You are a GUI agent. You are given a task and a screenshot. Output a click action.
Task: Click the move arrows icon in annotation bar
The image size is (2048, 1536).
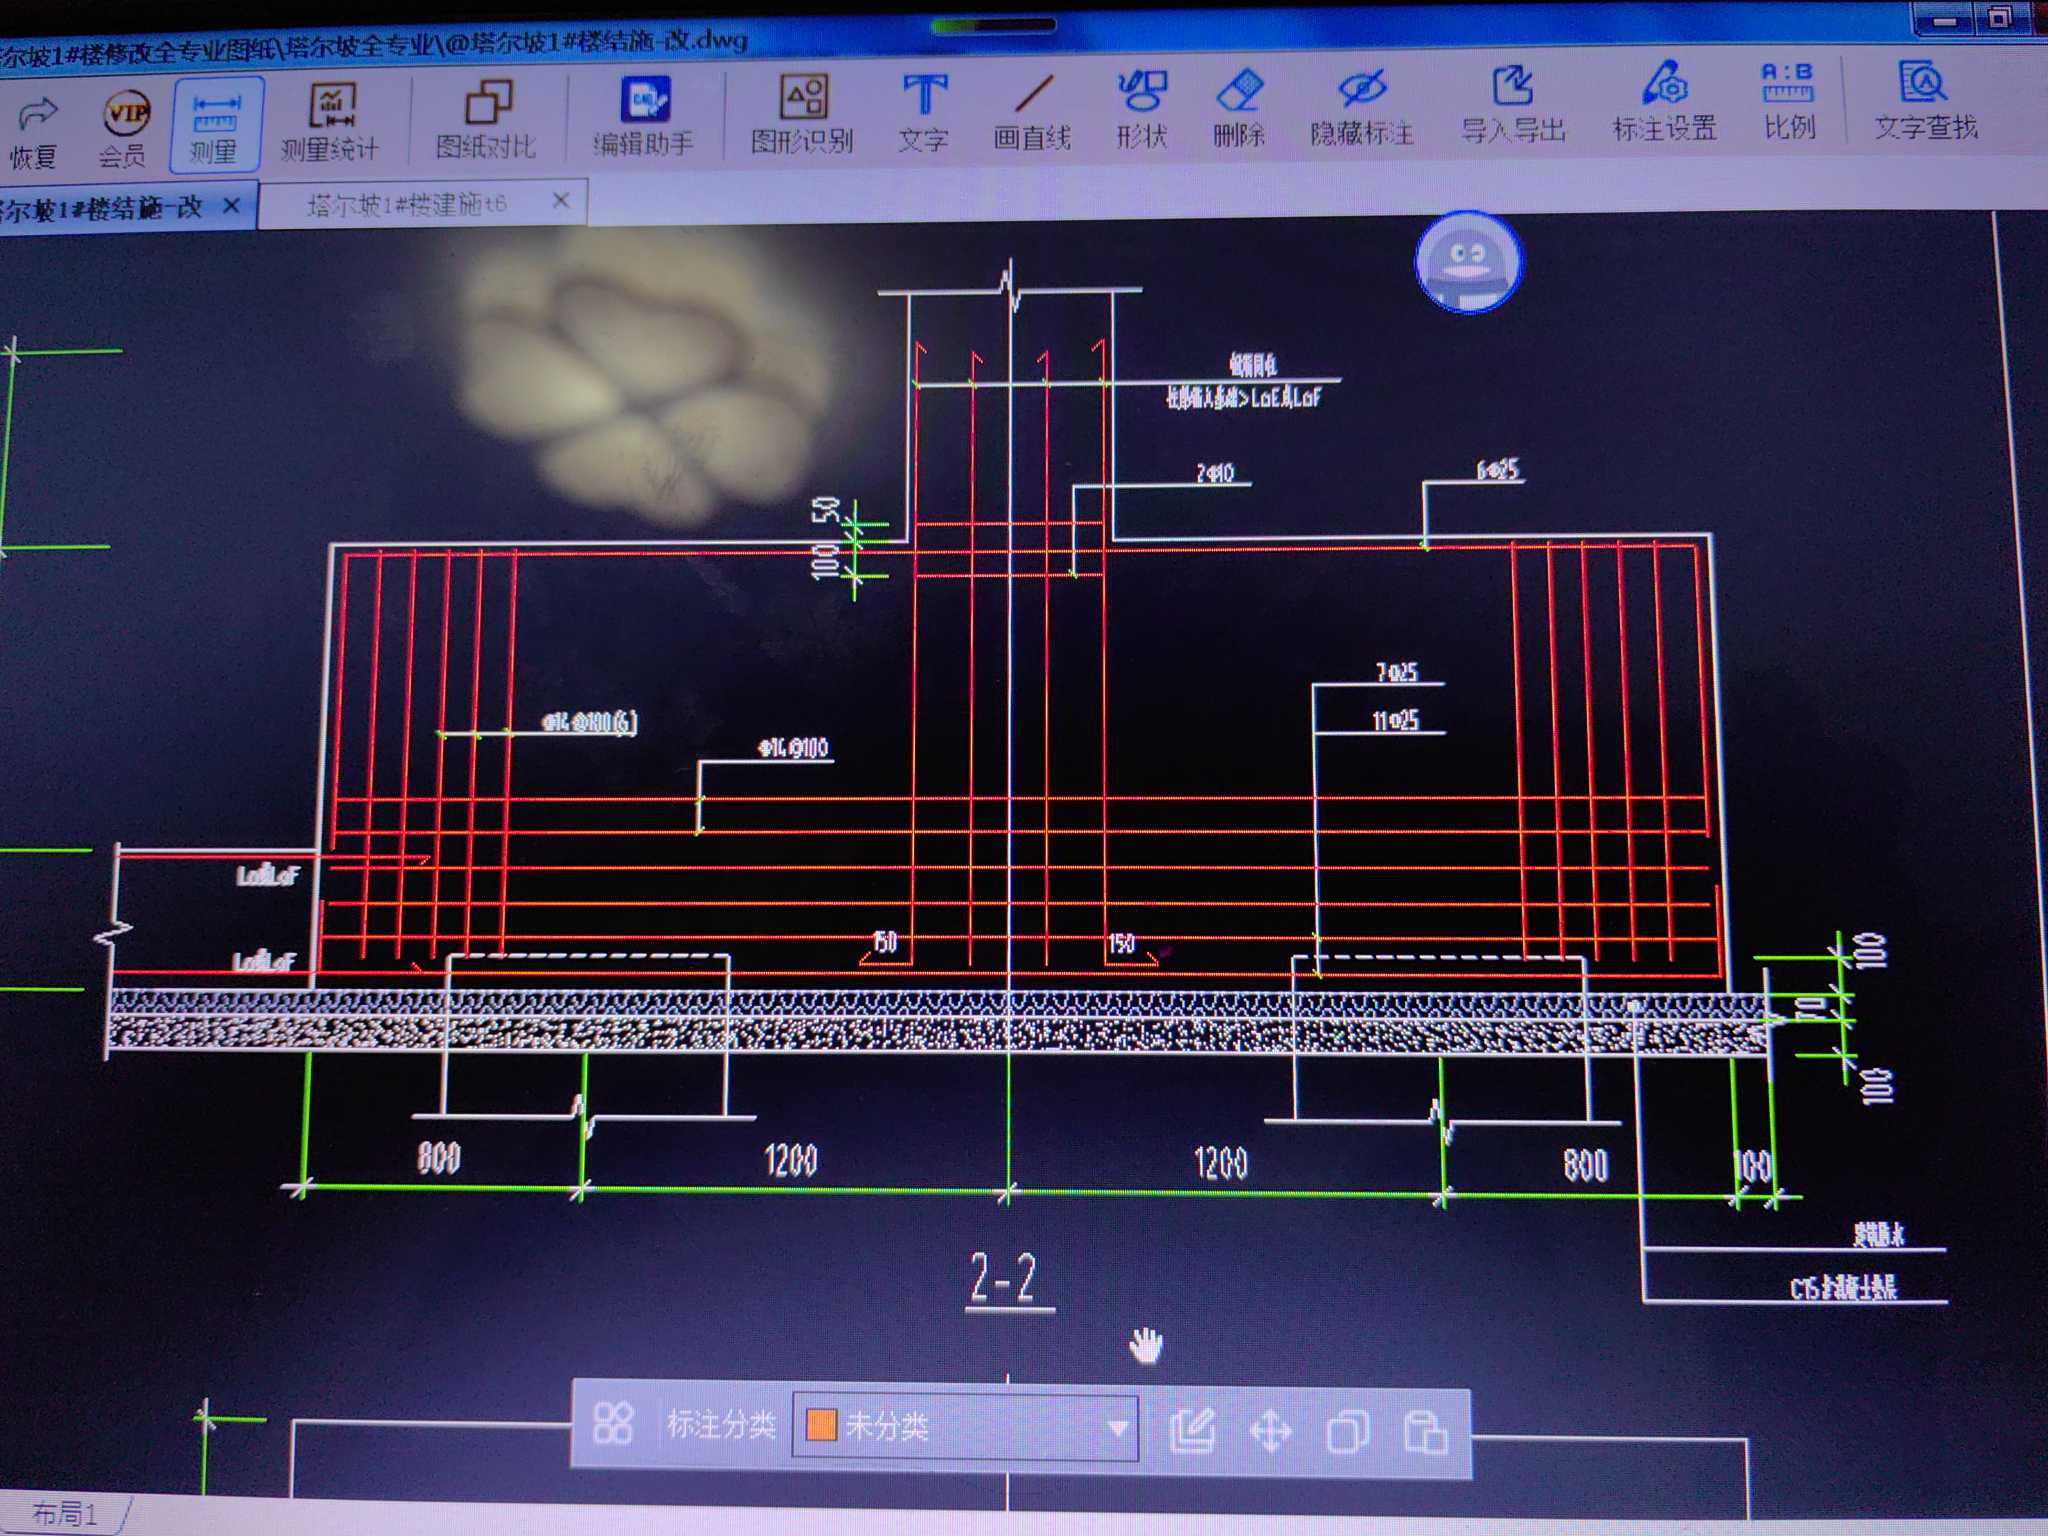1271,1431
